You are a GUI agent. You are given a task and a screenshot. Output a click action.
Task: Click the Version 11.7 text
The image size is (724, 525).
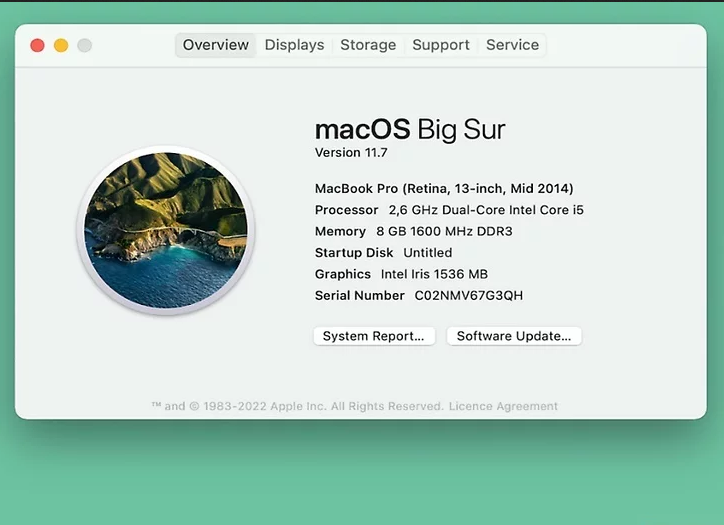coord(351,153)
